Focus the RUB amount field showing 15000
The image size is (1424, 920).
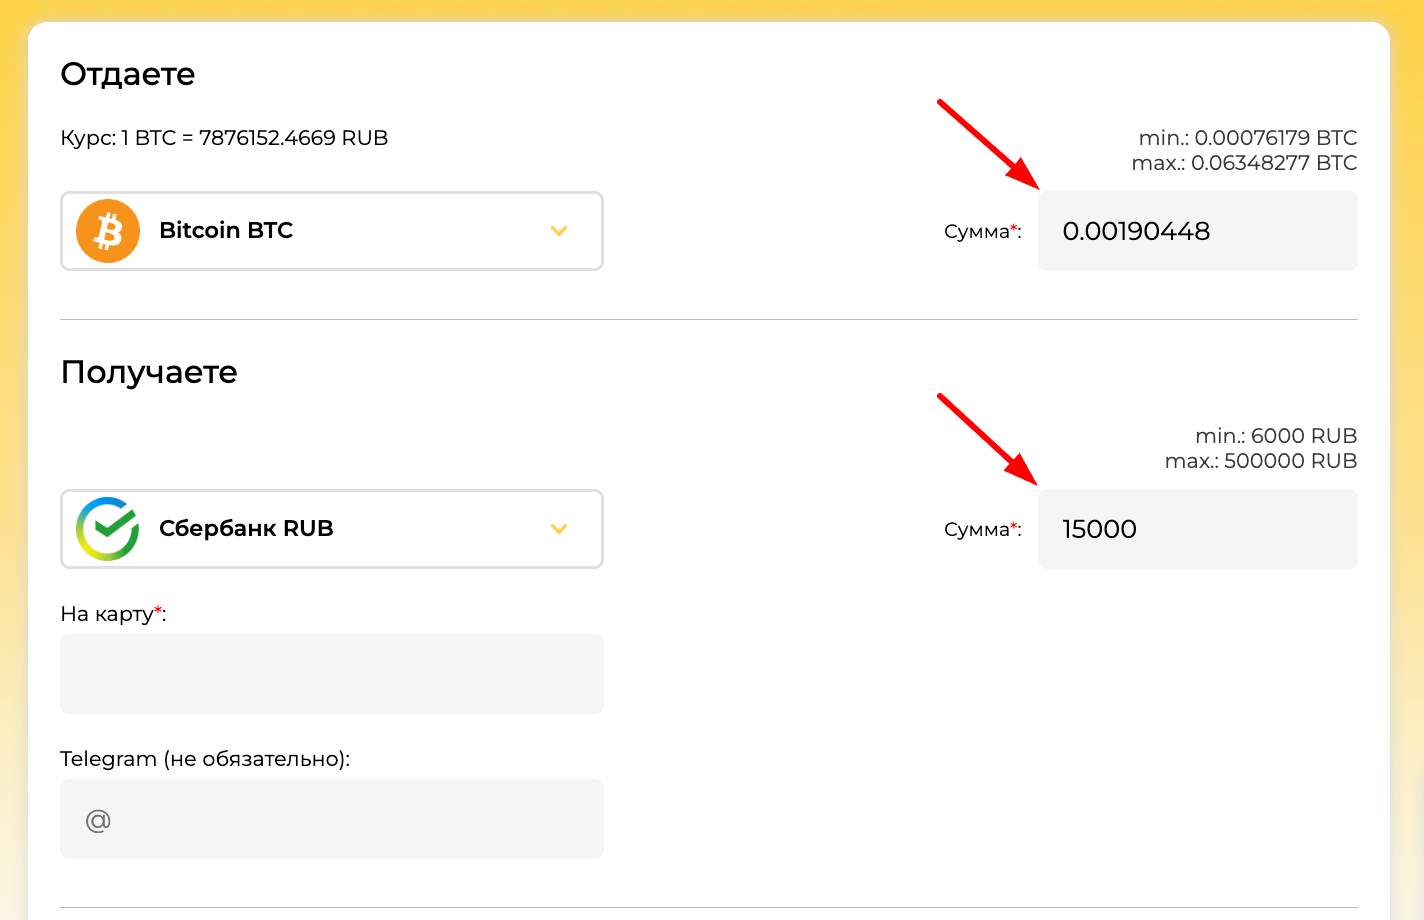[1198, 529]
